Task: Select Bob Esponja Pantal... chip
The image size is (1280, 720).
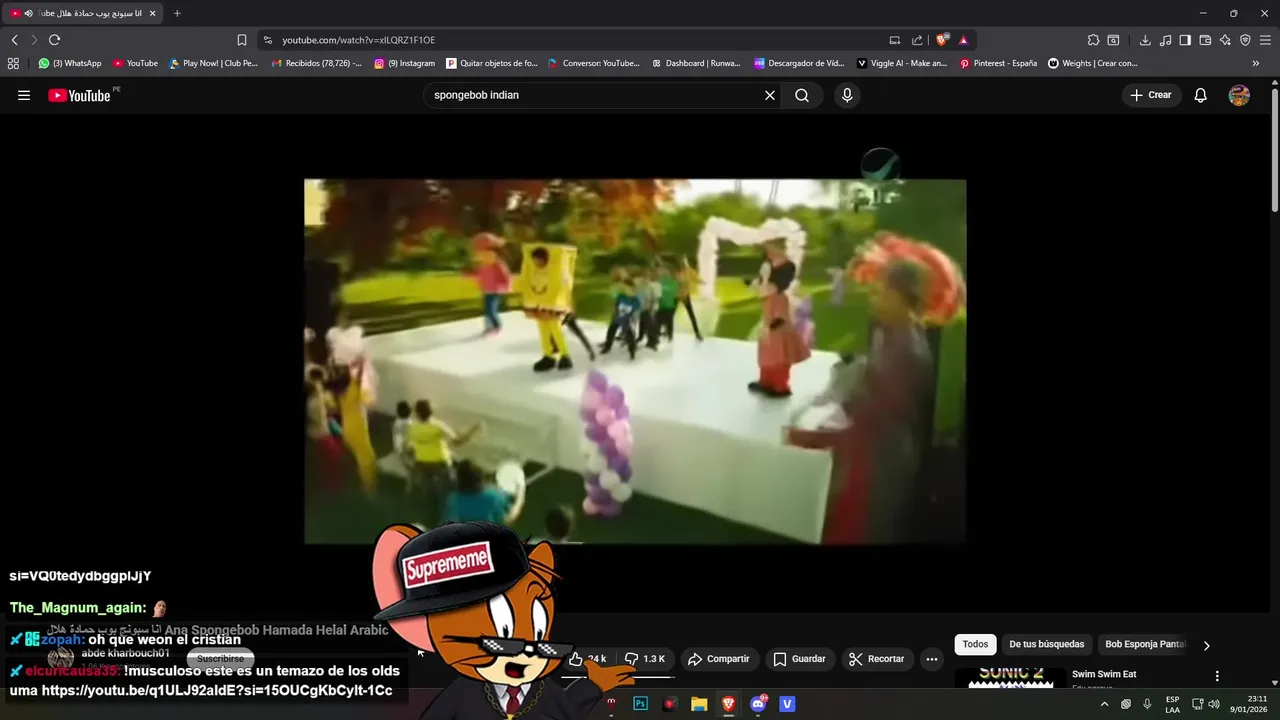Action: coord(1145,645)
